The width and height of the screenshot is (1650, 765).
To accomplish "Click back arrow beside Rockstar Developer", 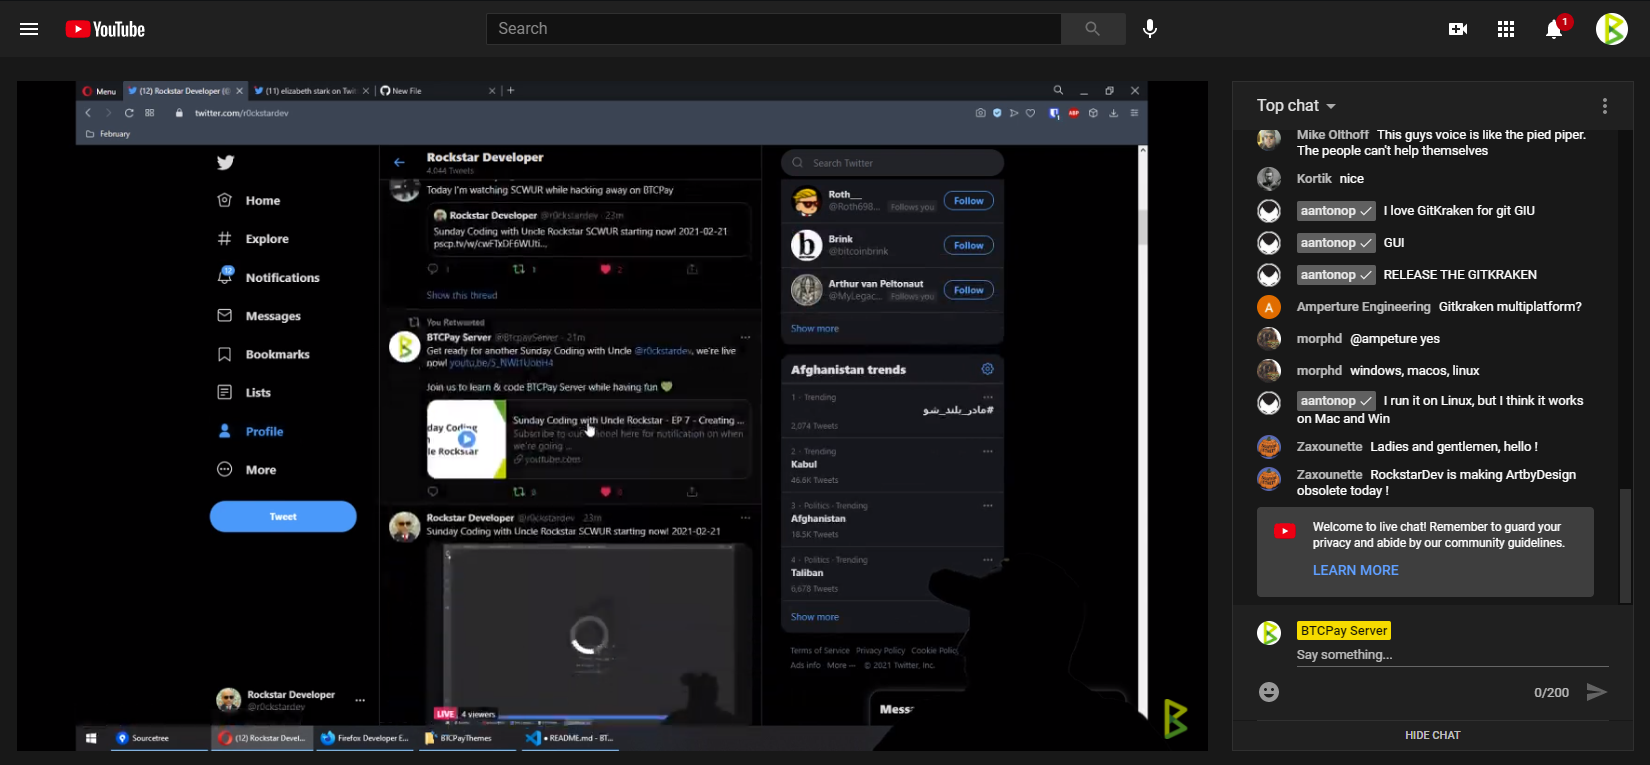I will click(399, 162).
